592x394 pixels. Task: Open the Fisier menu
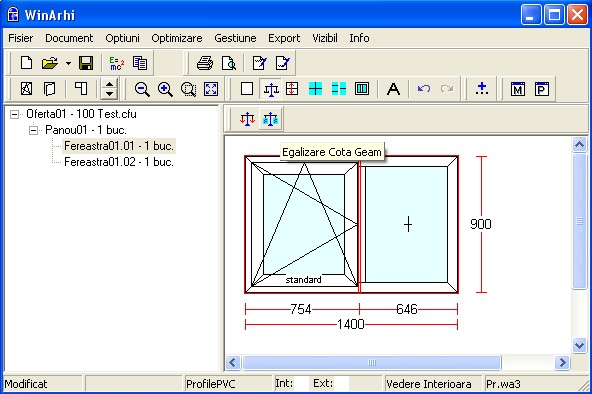click(20, 38)
